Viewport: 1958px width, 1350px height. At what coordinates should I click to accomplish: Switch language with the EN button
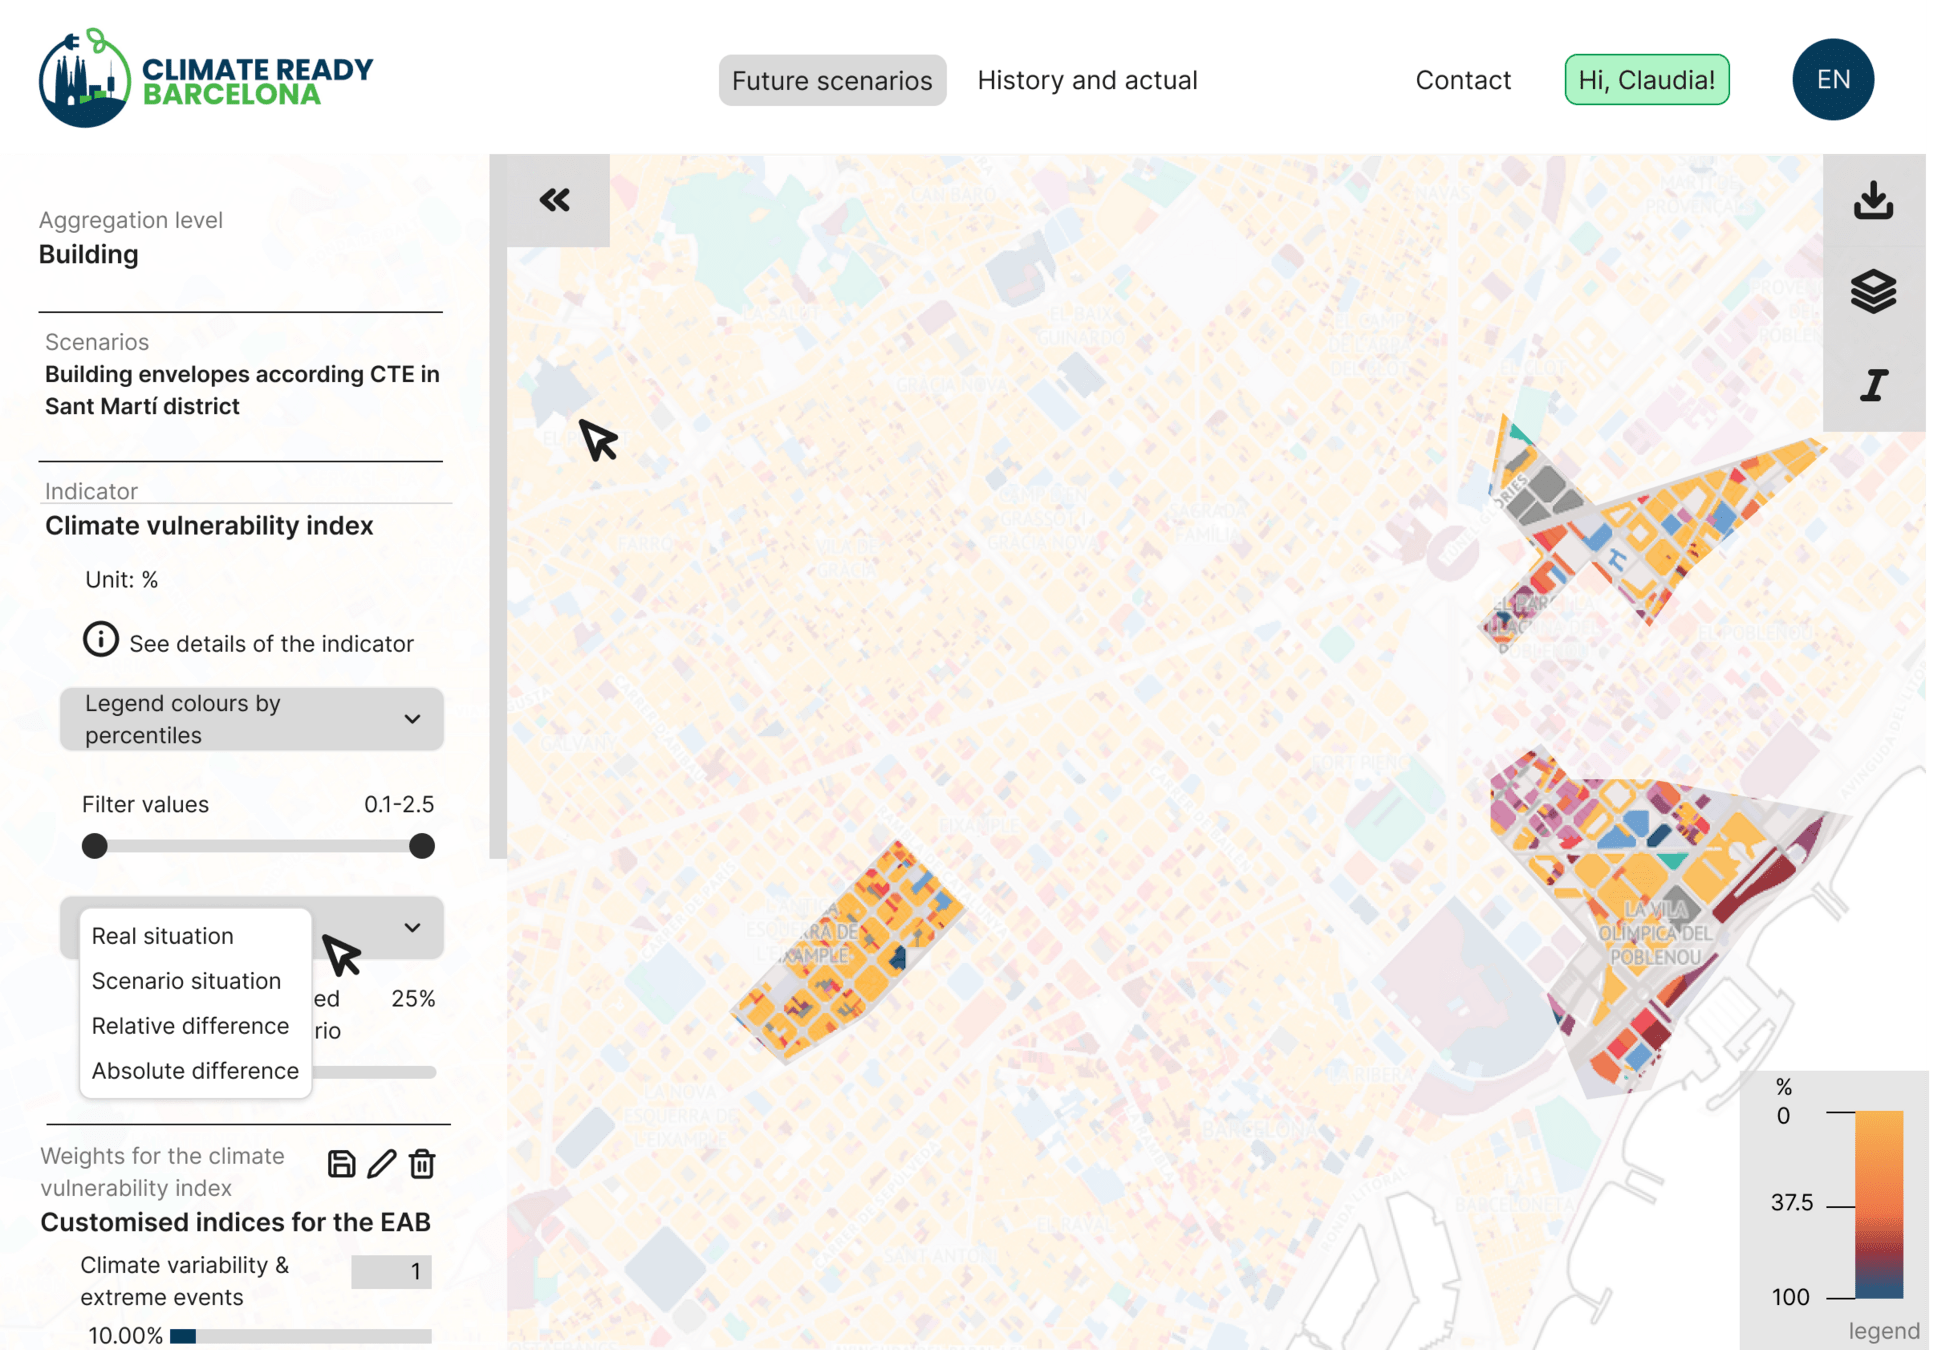point(1832,79)
